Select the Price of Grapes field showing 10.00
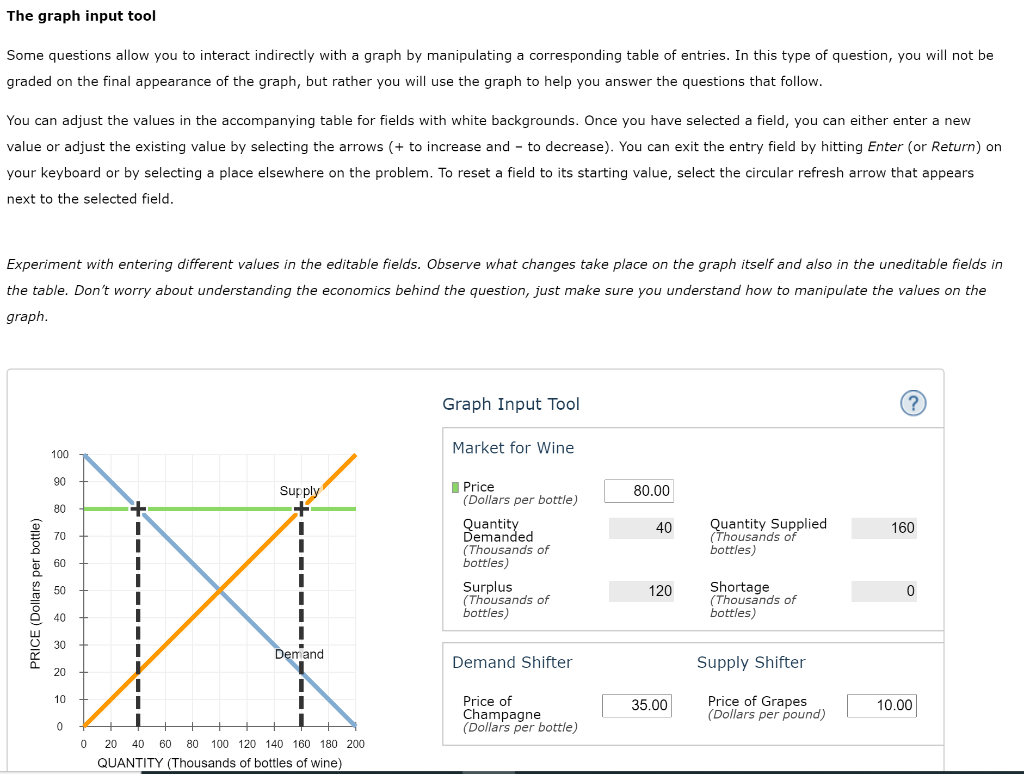The image size is (1024, 774). click(882, 705)
